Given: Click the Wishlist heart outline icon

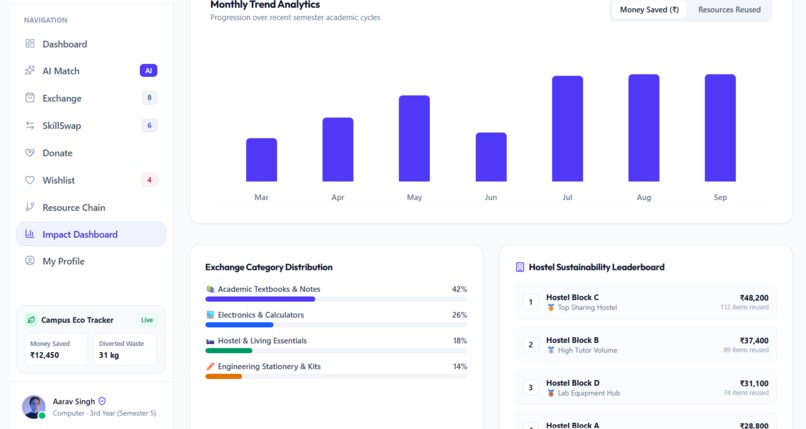Looking at the screenshot, I should coord(30,180).
